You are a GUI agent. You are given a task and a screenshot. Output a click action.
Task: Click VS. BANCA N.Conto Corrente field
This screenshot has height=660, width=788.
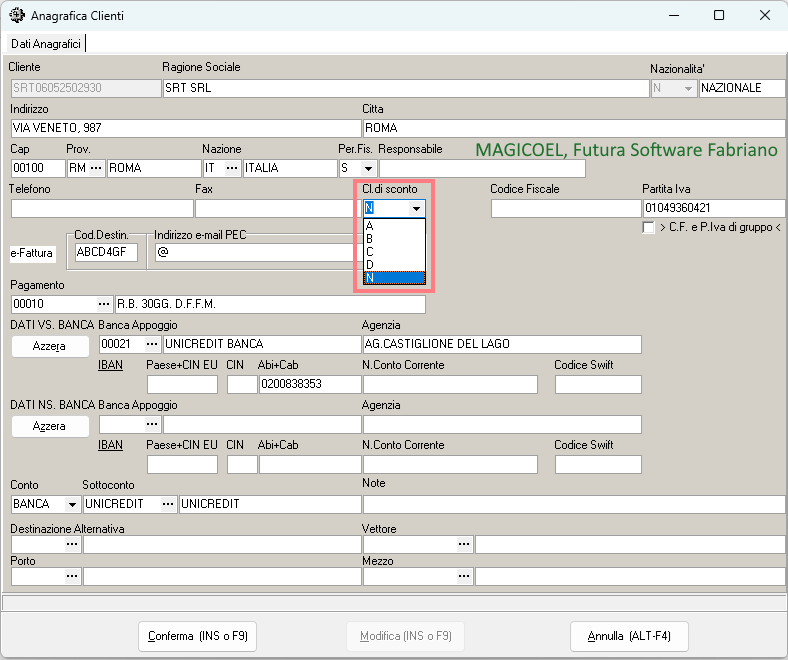pos(450,384)
